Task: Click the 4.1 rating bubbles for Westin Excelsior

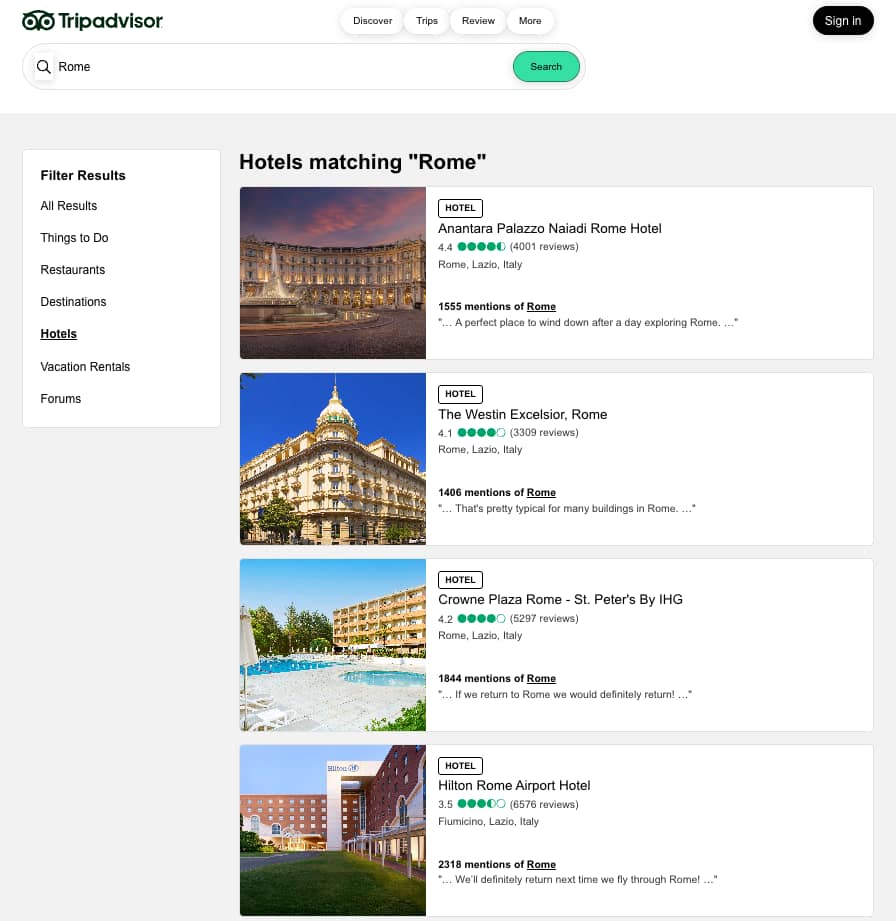Action: [x=481, y=433]
